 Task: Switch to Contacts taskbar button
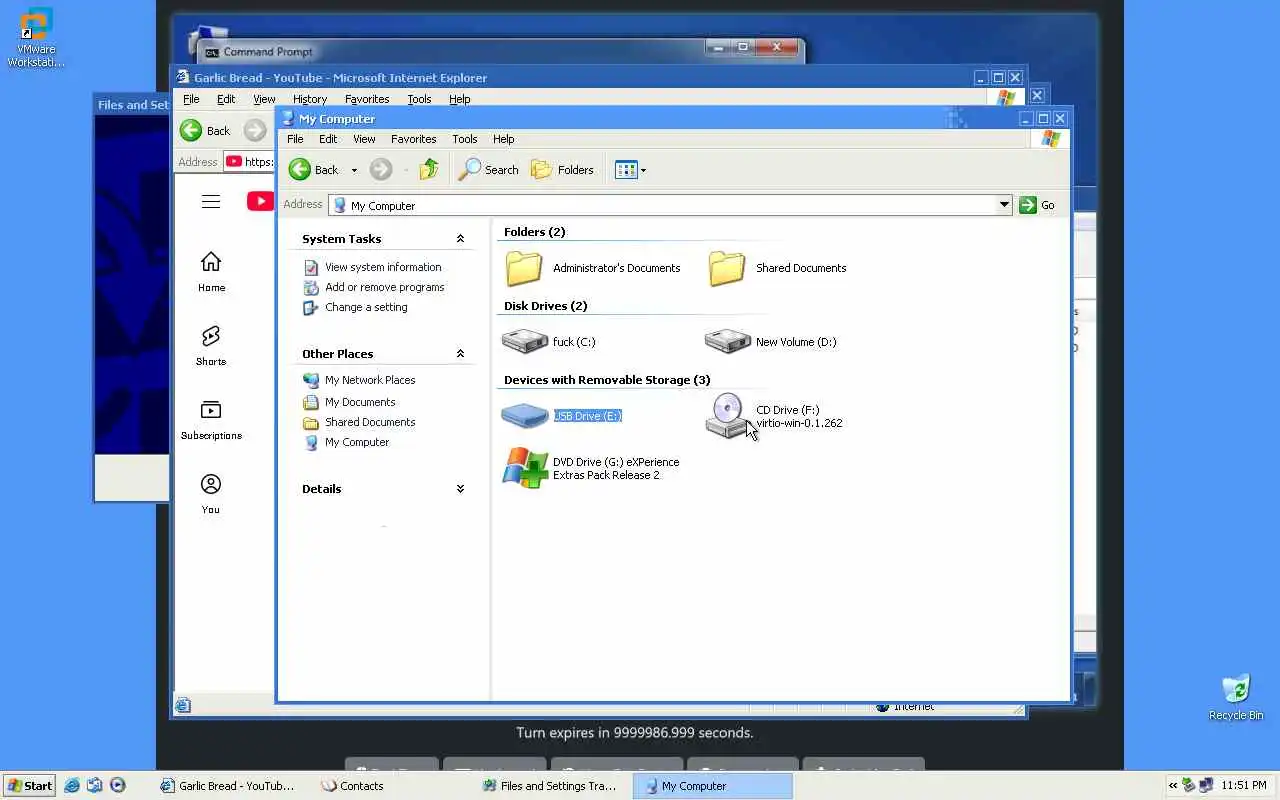[x=392, y=786]
